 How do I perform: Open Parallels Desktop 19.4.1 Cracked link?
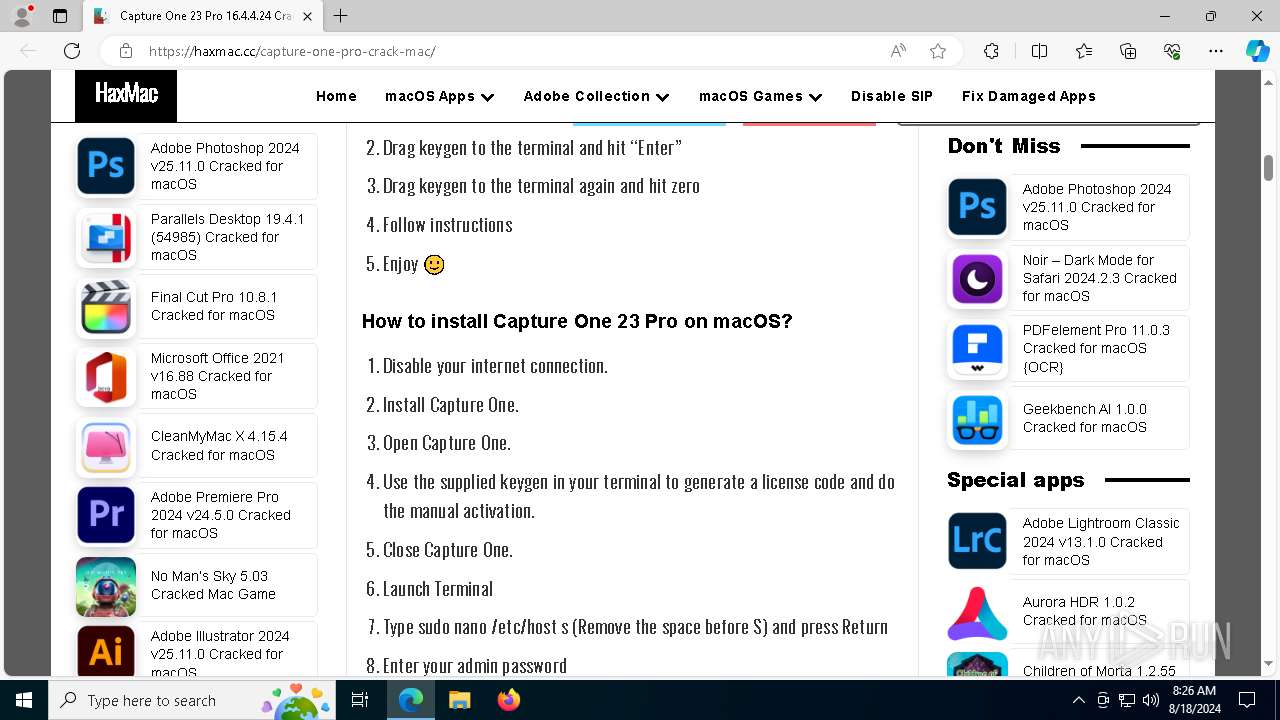228,237
